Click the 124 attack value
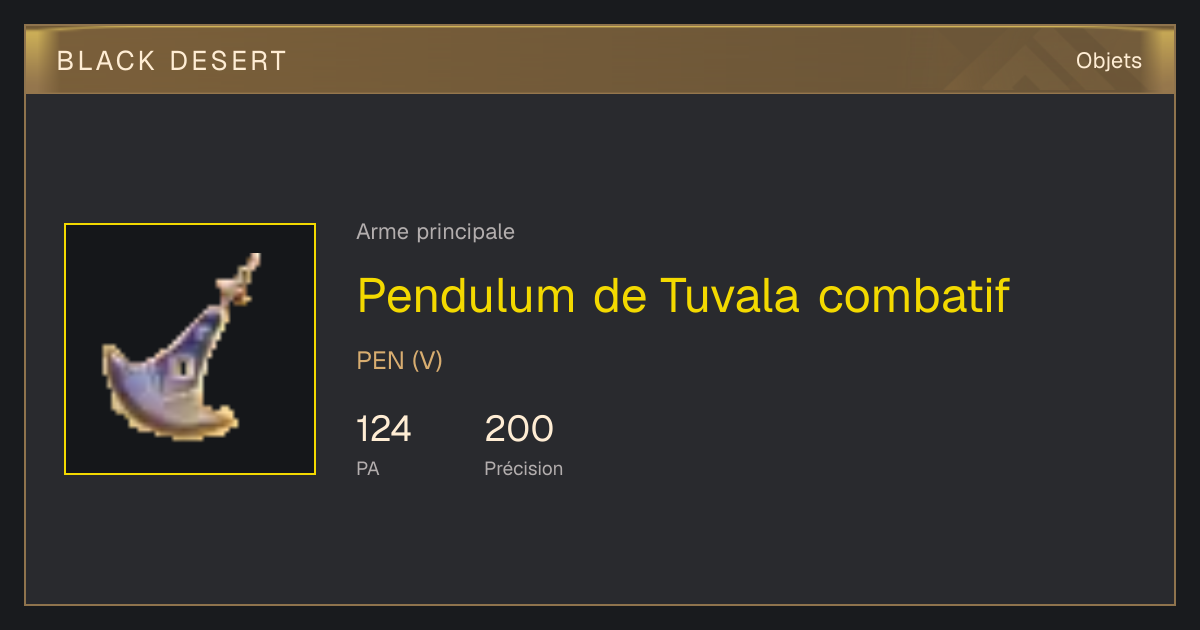The image size is (1200, 630). (x=384, y=429)
